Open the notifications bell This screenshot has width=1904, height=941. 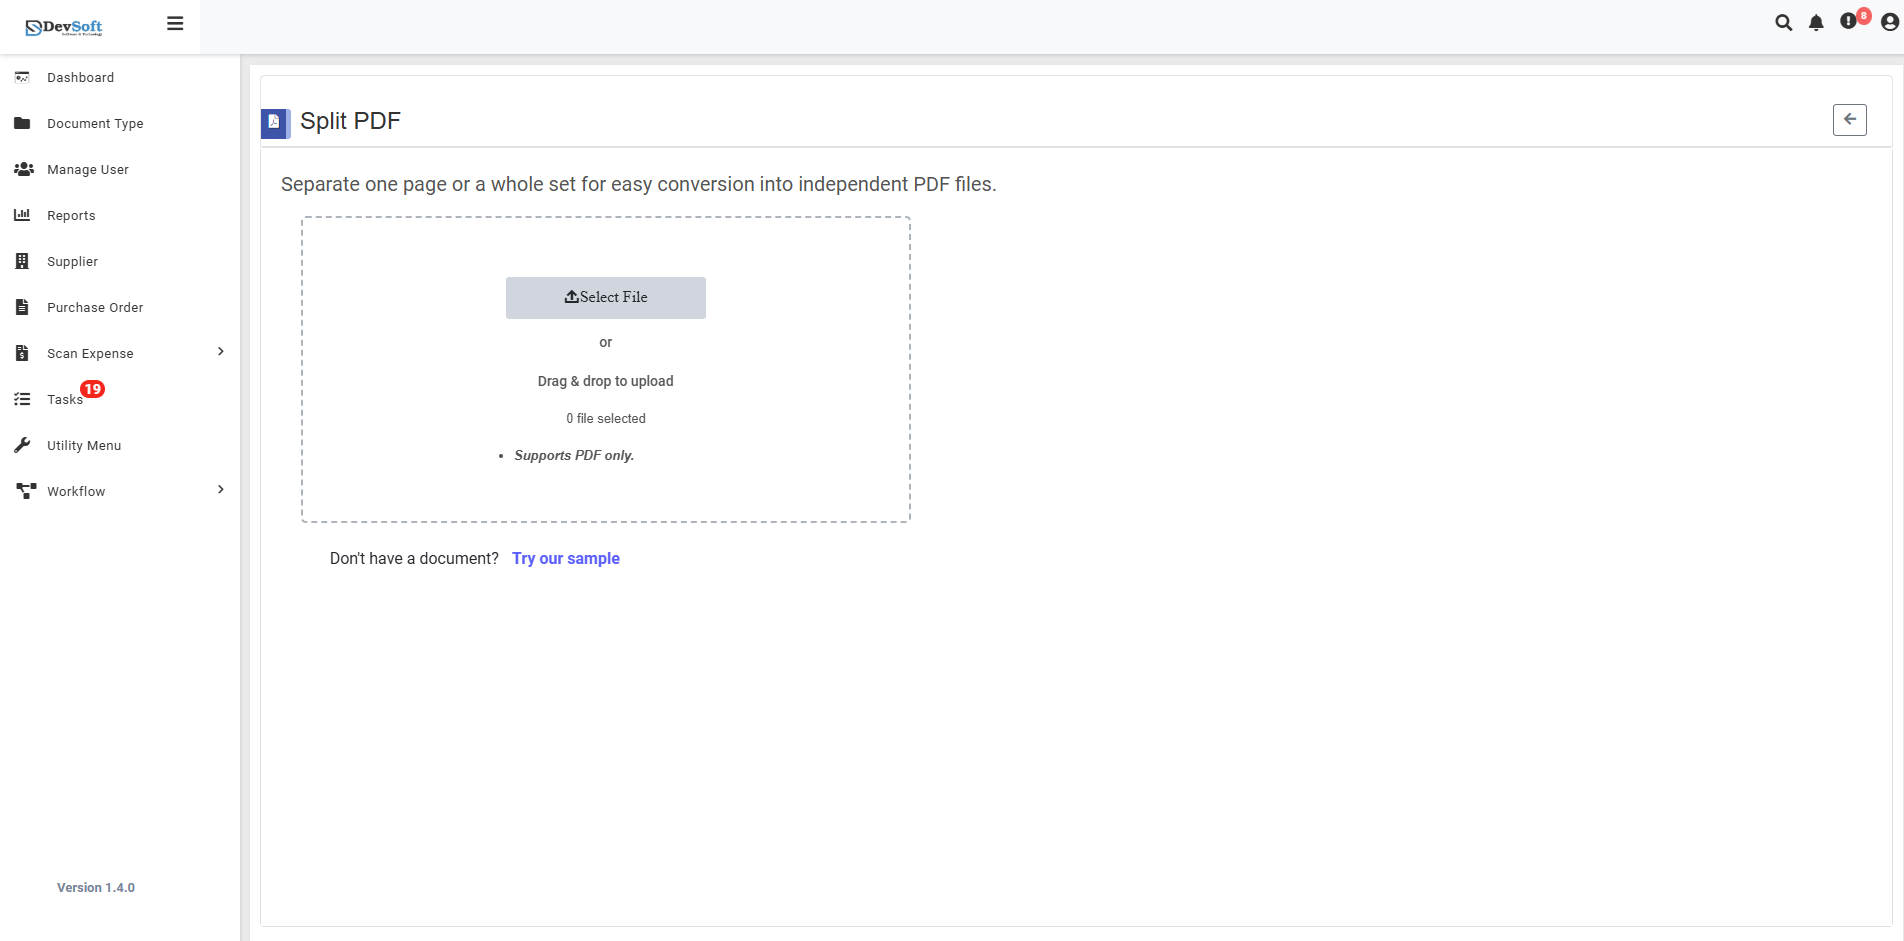pyautogui.click(x=1817, y=22)
